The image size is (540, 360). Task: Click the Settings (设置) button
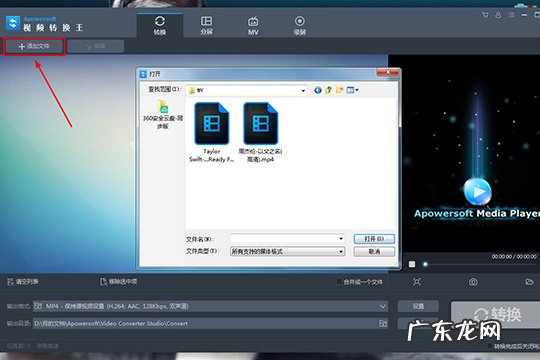click(418, 306)
